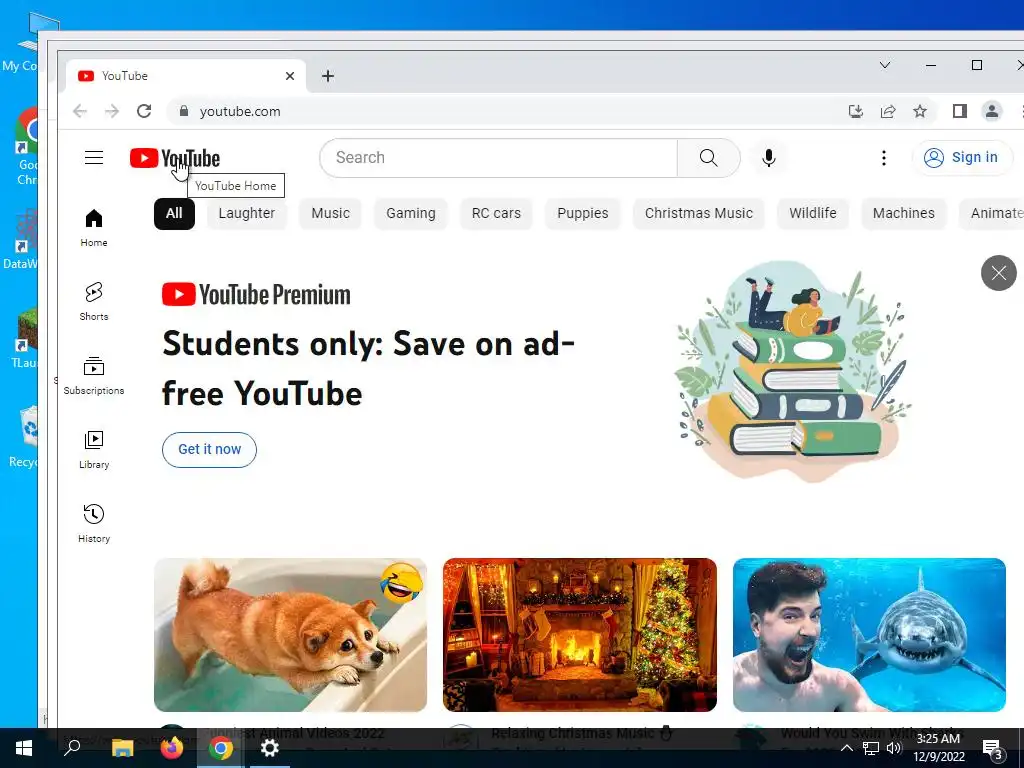Select the All filter chip

(174, 214)
